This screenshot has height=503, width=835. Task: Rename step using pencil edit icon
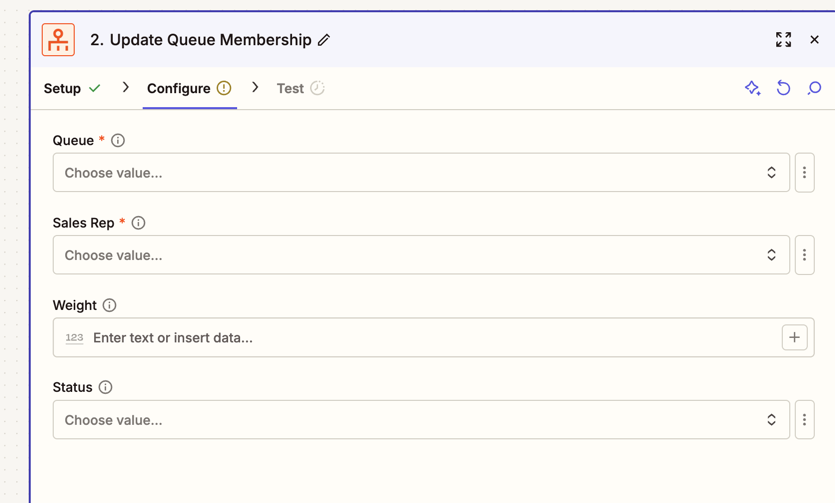click(x=324, y=40)
